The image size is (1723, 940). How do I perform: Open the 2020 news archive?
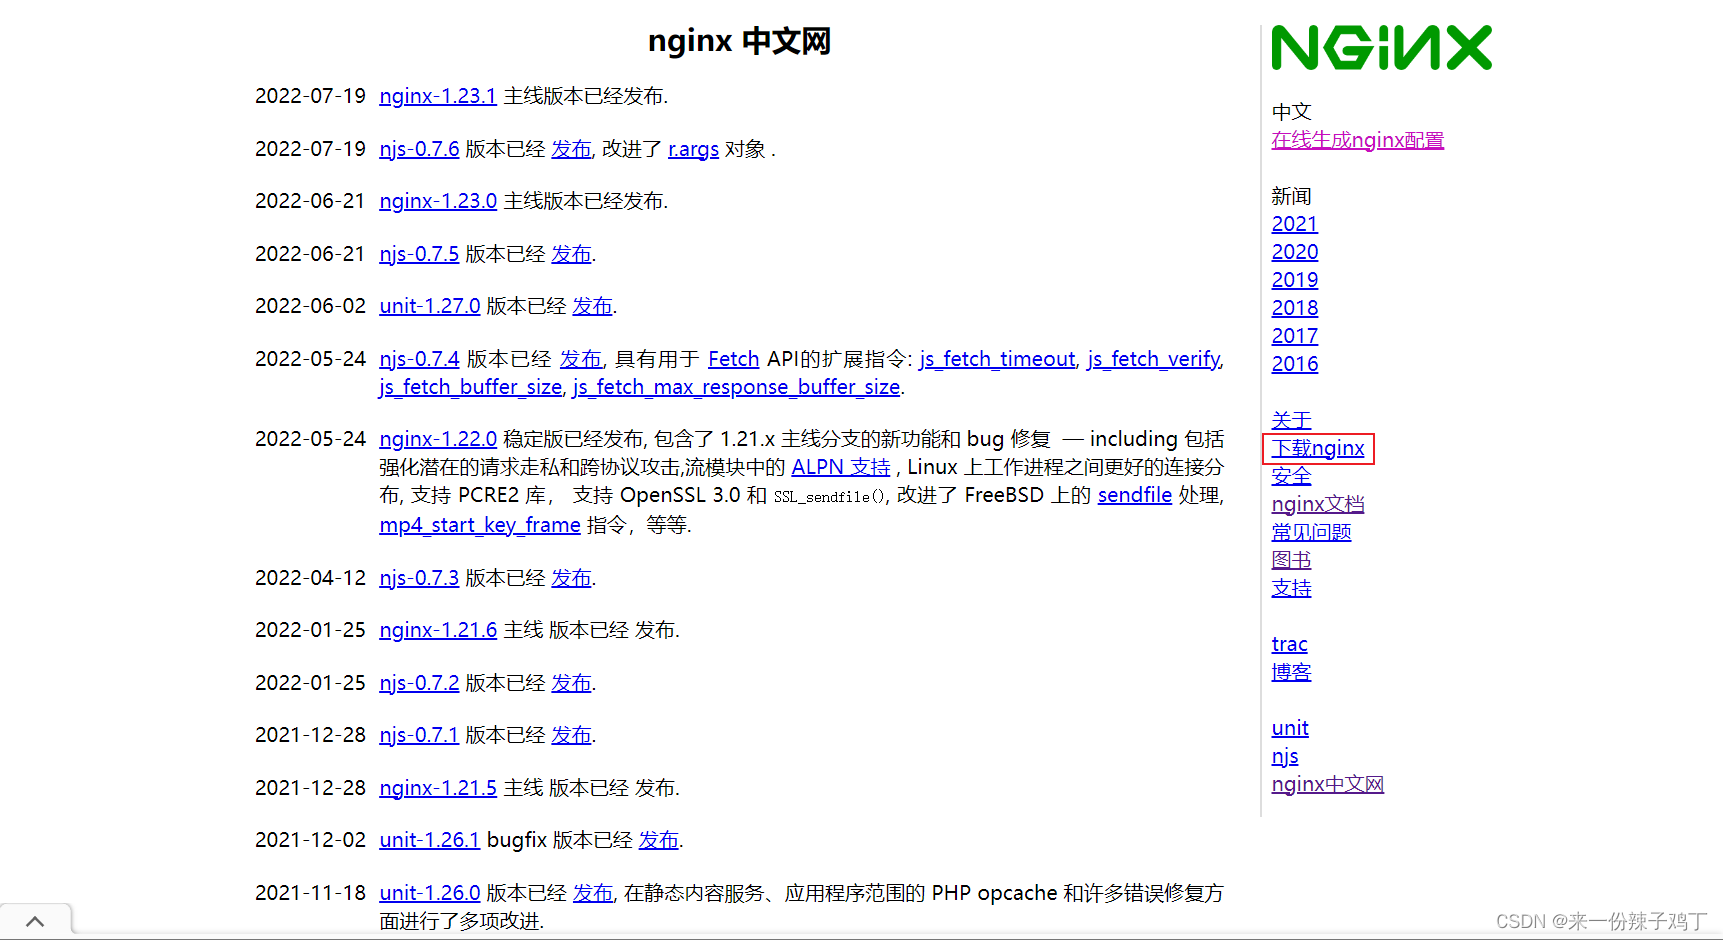(1295, 252)
